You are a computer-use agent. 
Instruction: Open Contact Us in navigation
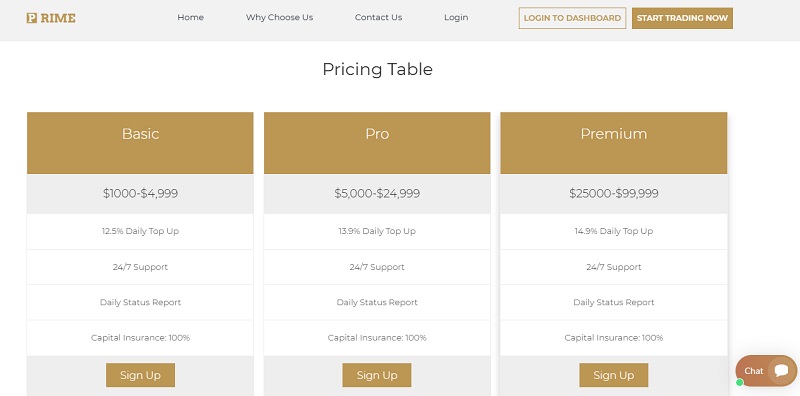click(x=379, y=17)
